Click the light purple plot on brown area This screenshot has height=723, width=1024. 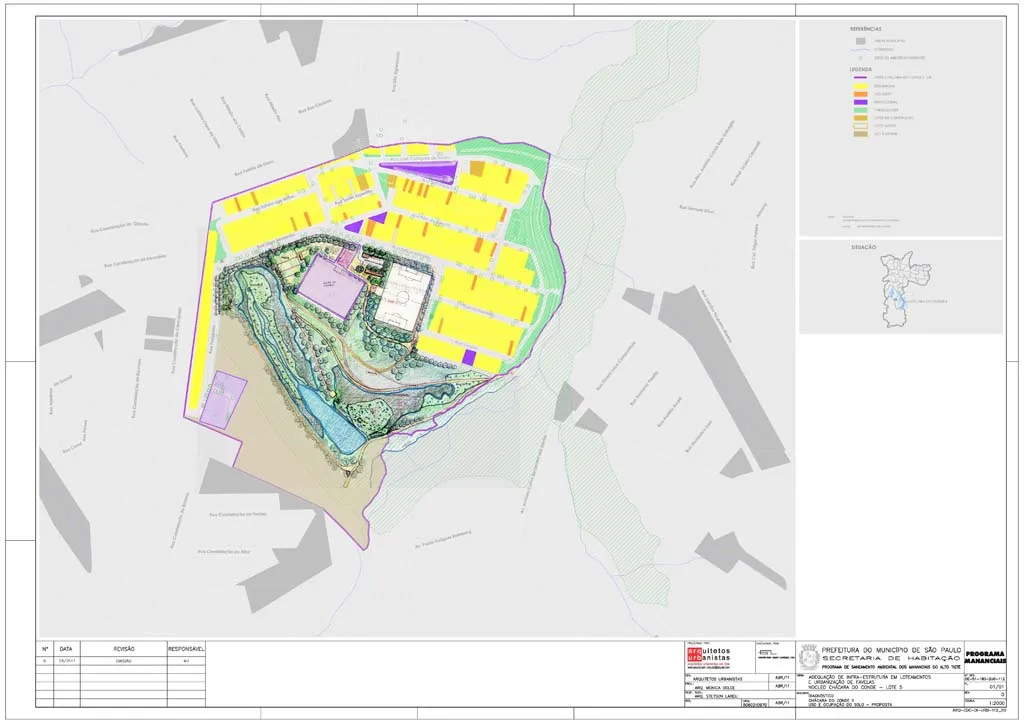222,400
